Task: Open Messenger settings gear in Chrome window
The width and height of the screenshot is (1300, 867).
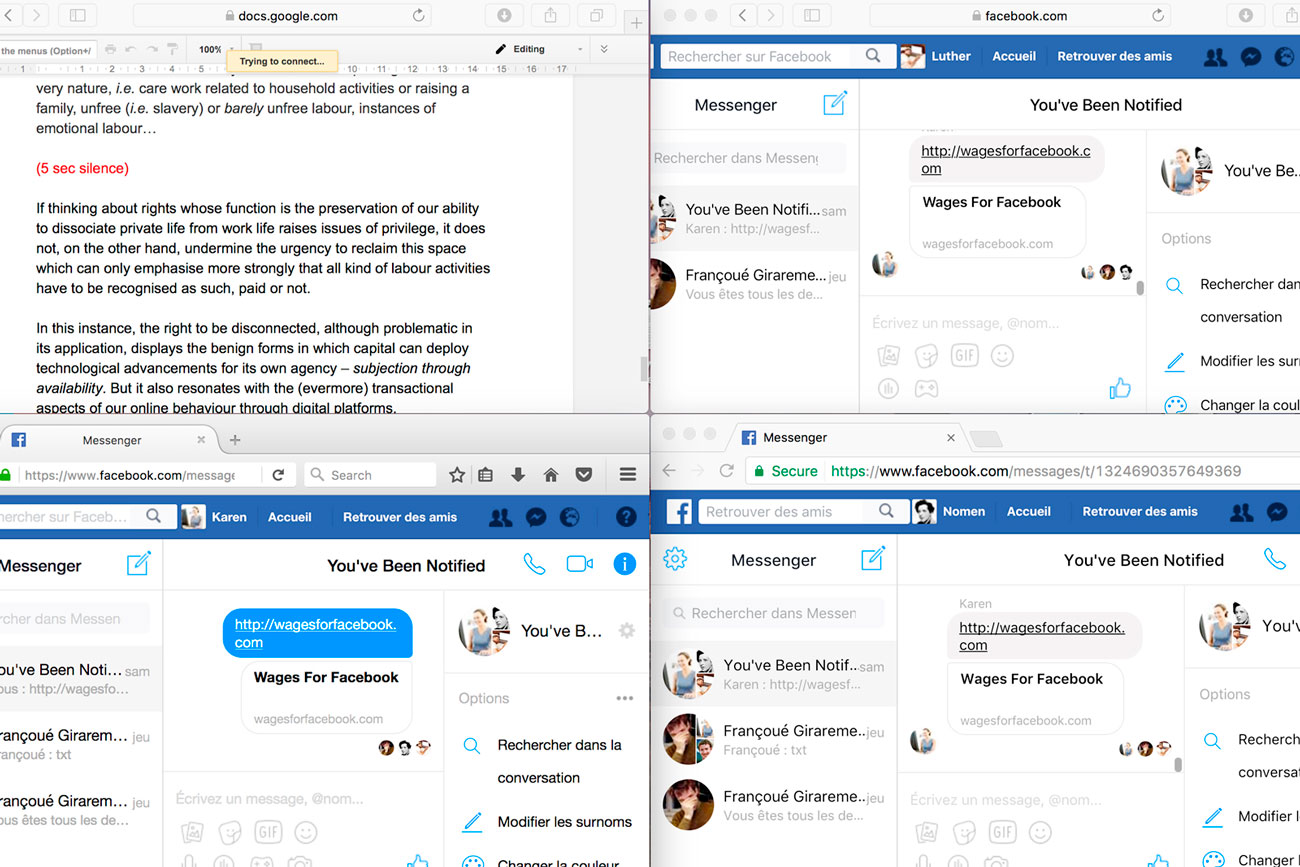Action: [x=675, y=559]
